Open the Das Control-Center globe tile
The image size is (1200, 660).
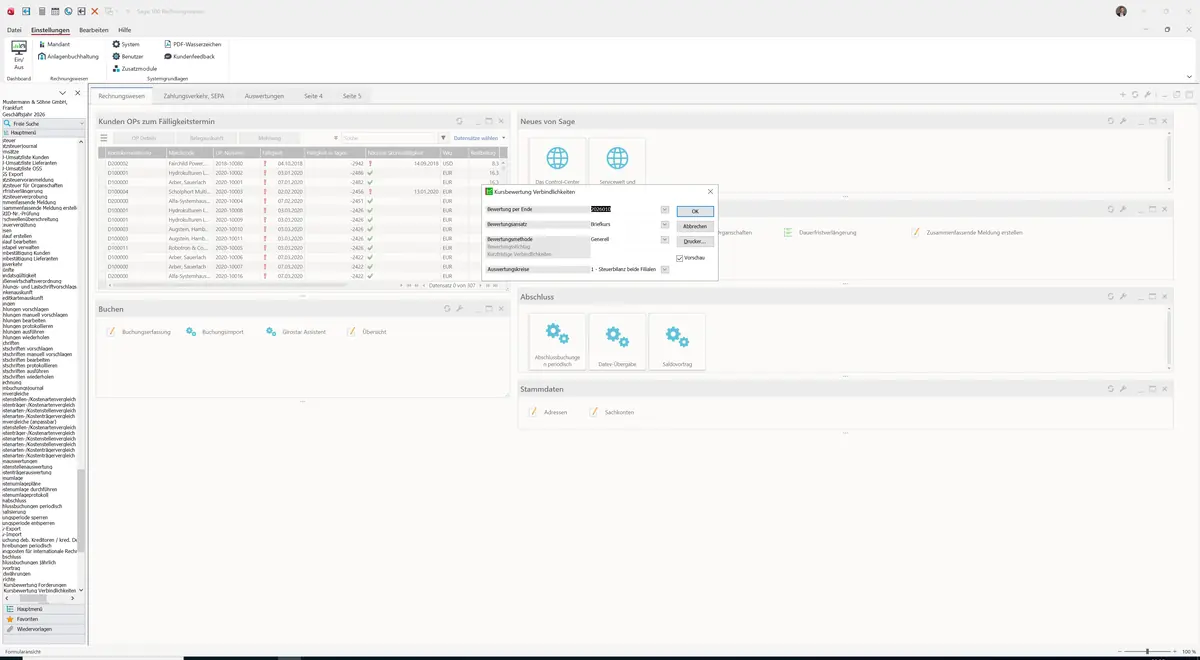click(x=557, y=163)
